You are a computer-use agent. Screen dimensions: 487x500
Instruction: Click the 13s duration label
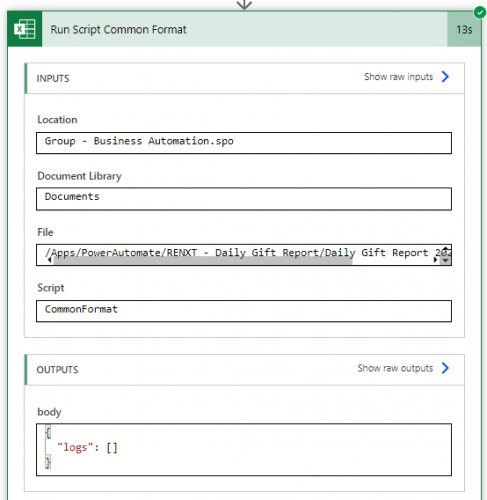pyautogui.click(x=464, y=30)
